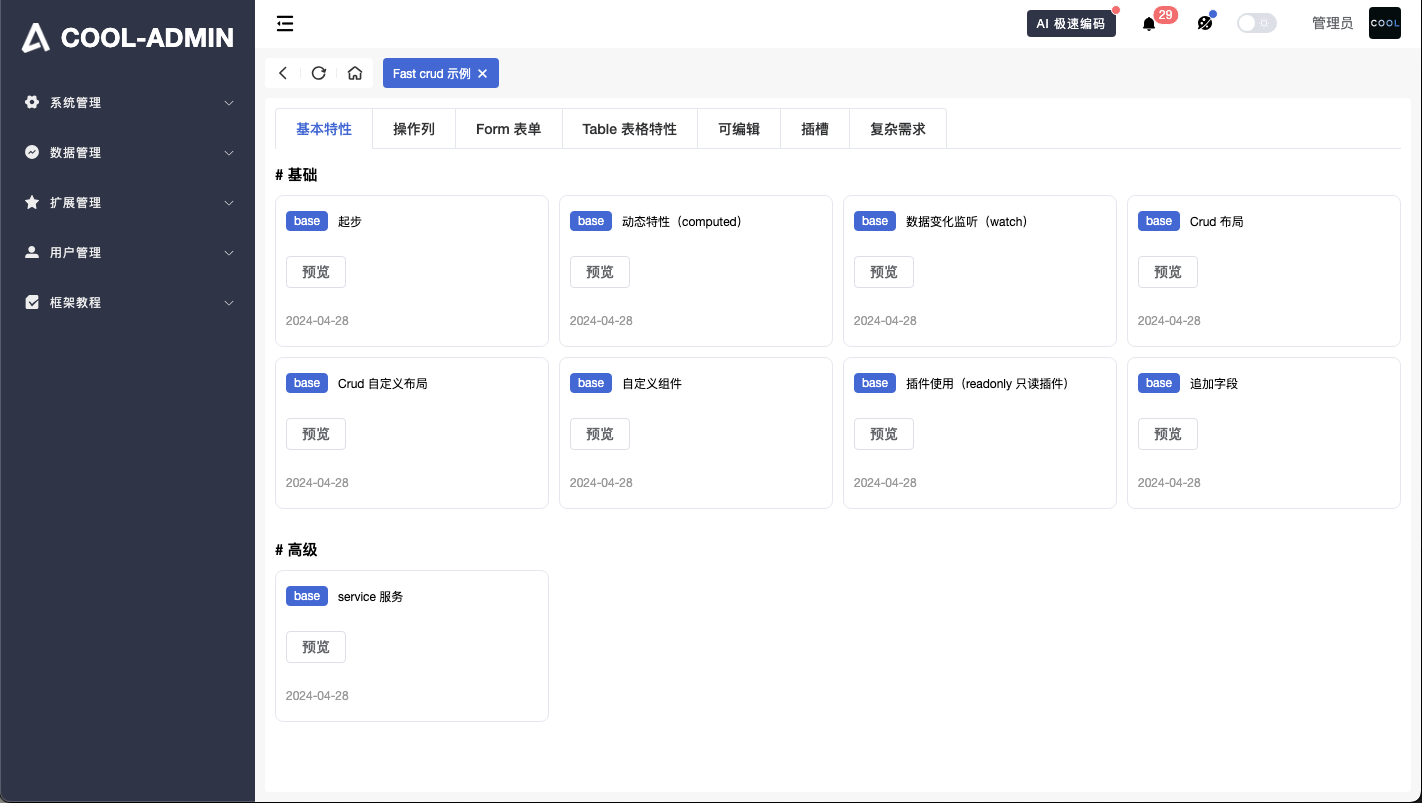Screen dimensions: 1422x803
Task: Preview the service 服务 example
Action: 315,647
